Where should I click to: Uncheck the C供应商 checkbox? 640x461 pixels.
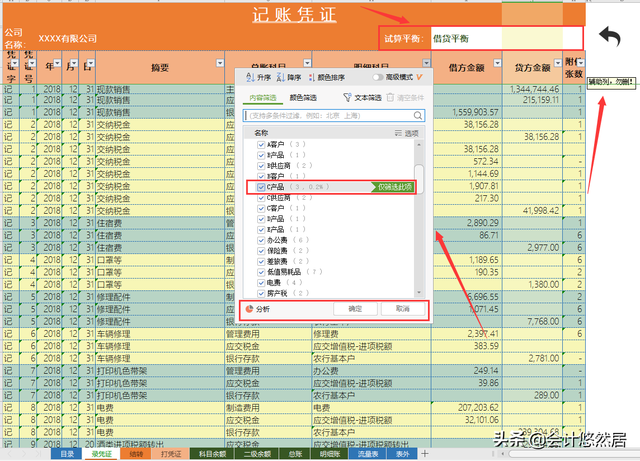click(x=261, y=198)
